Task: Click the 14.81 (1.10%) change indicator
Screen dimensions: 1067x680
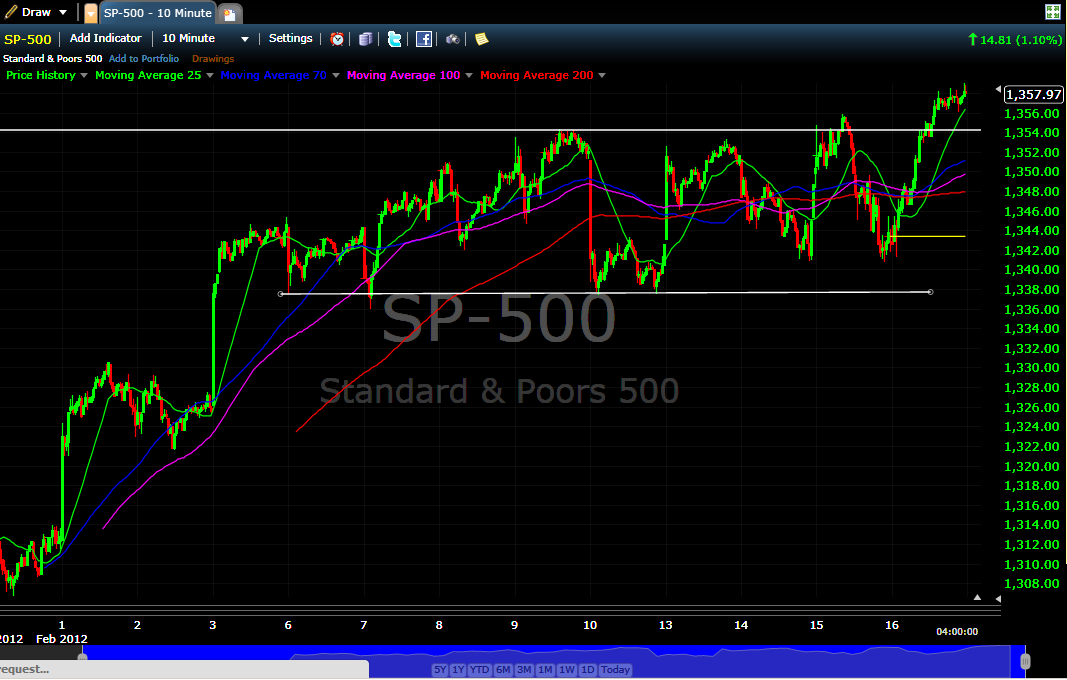Action: click(x=1015, y=40)
